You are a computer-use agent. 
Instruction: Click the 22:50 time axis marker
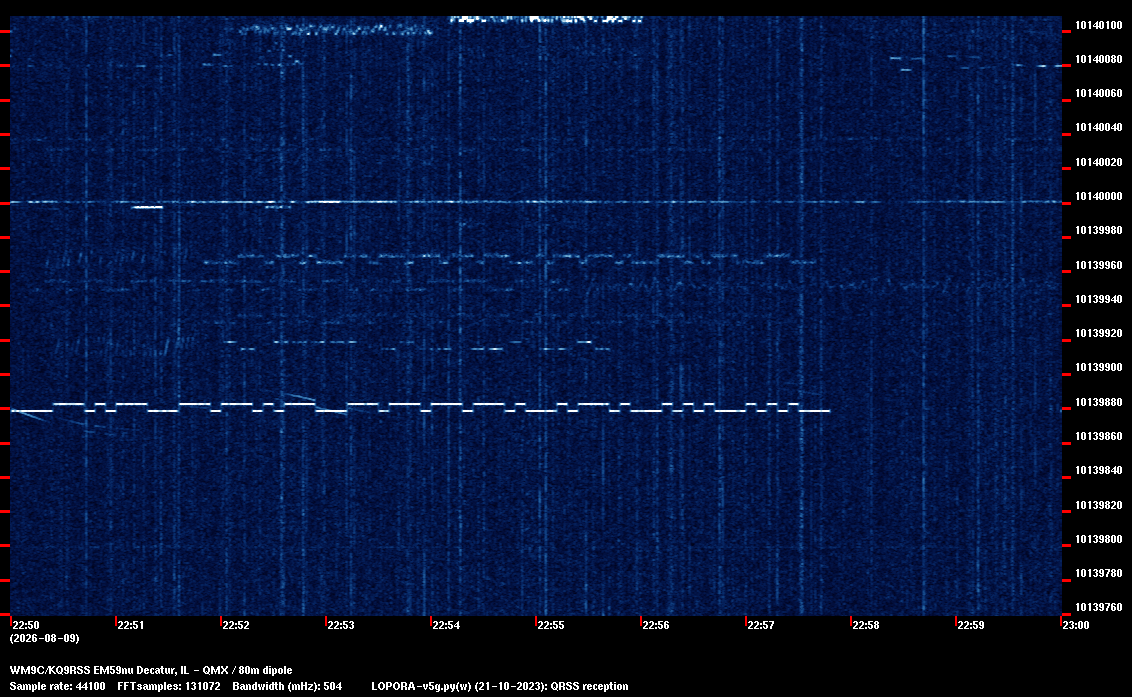(26, 625)
